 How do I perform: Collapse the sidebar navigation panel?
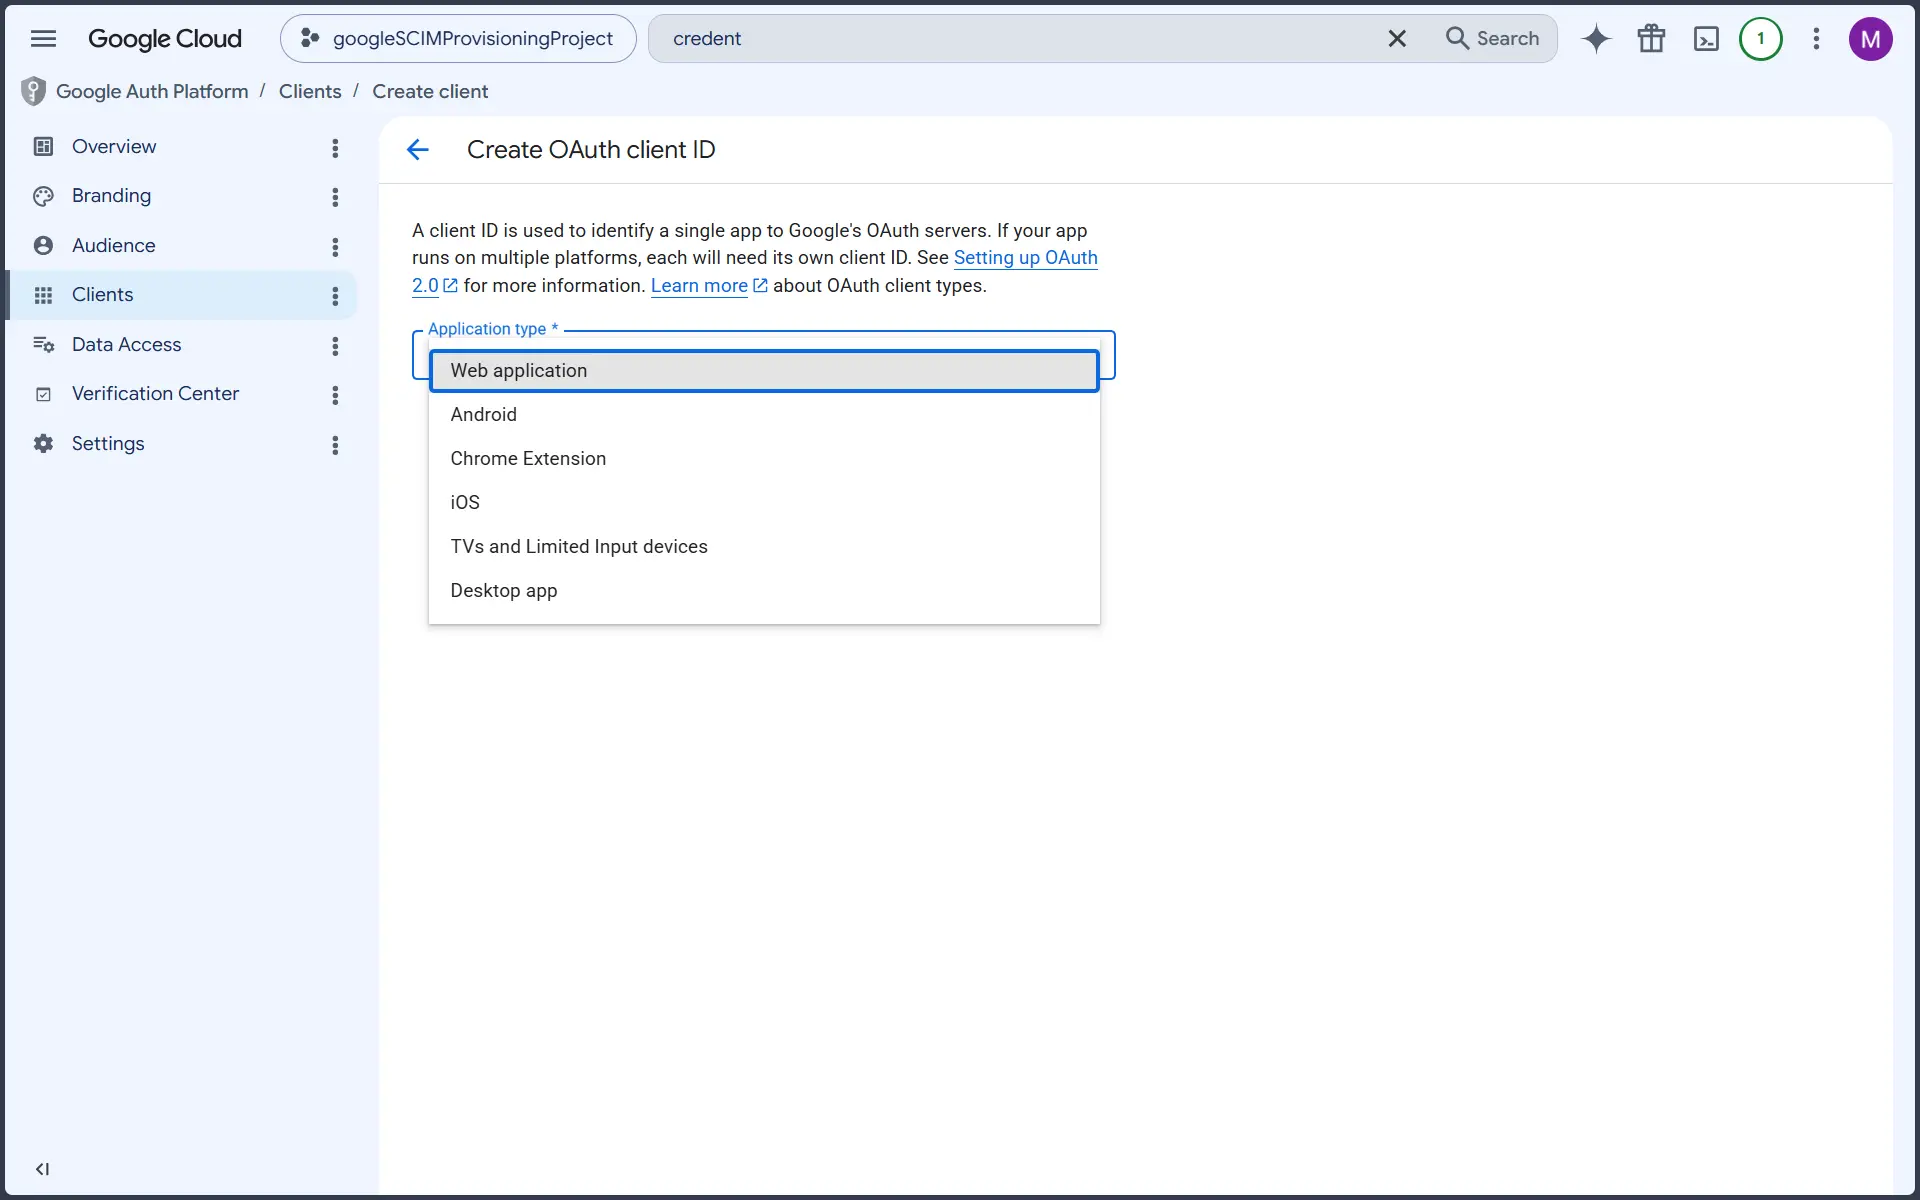(x=42, y=1169)
